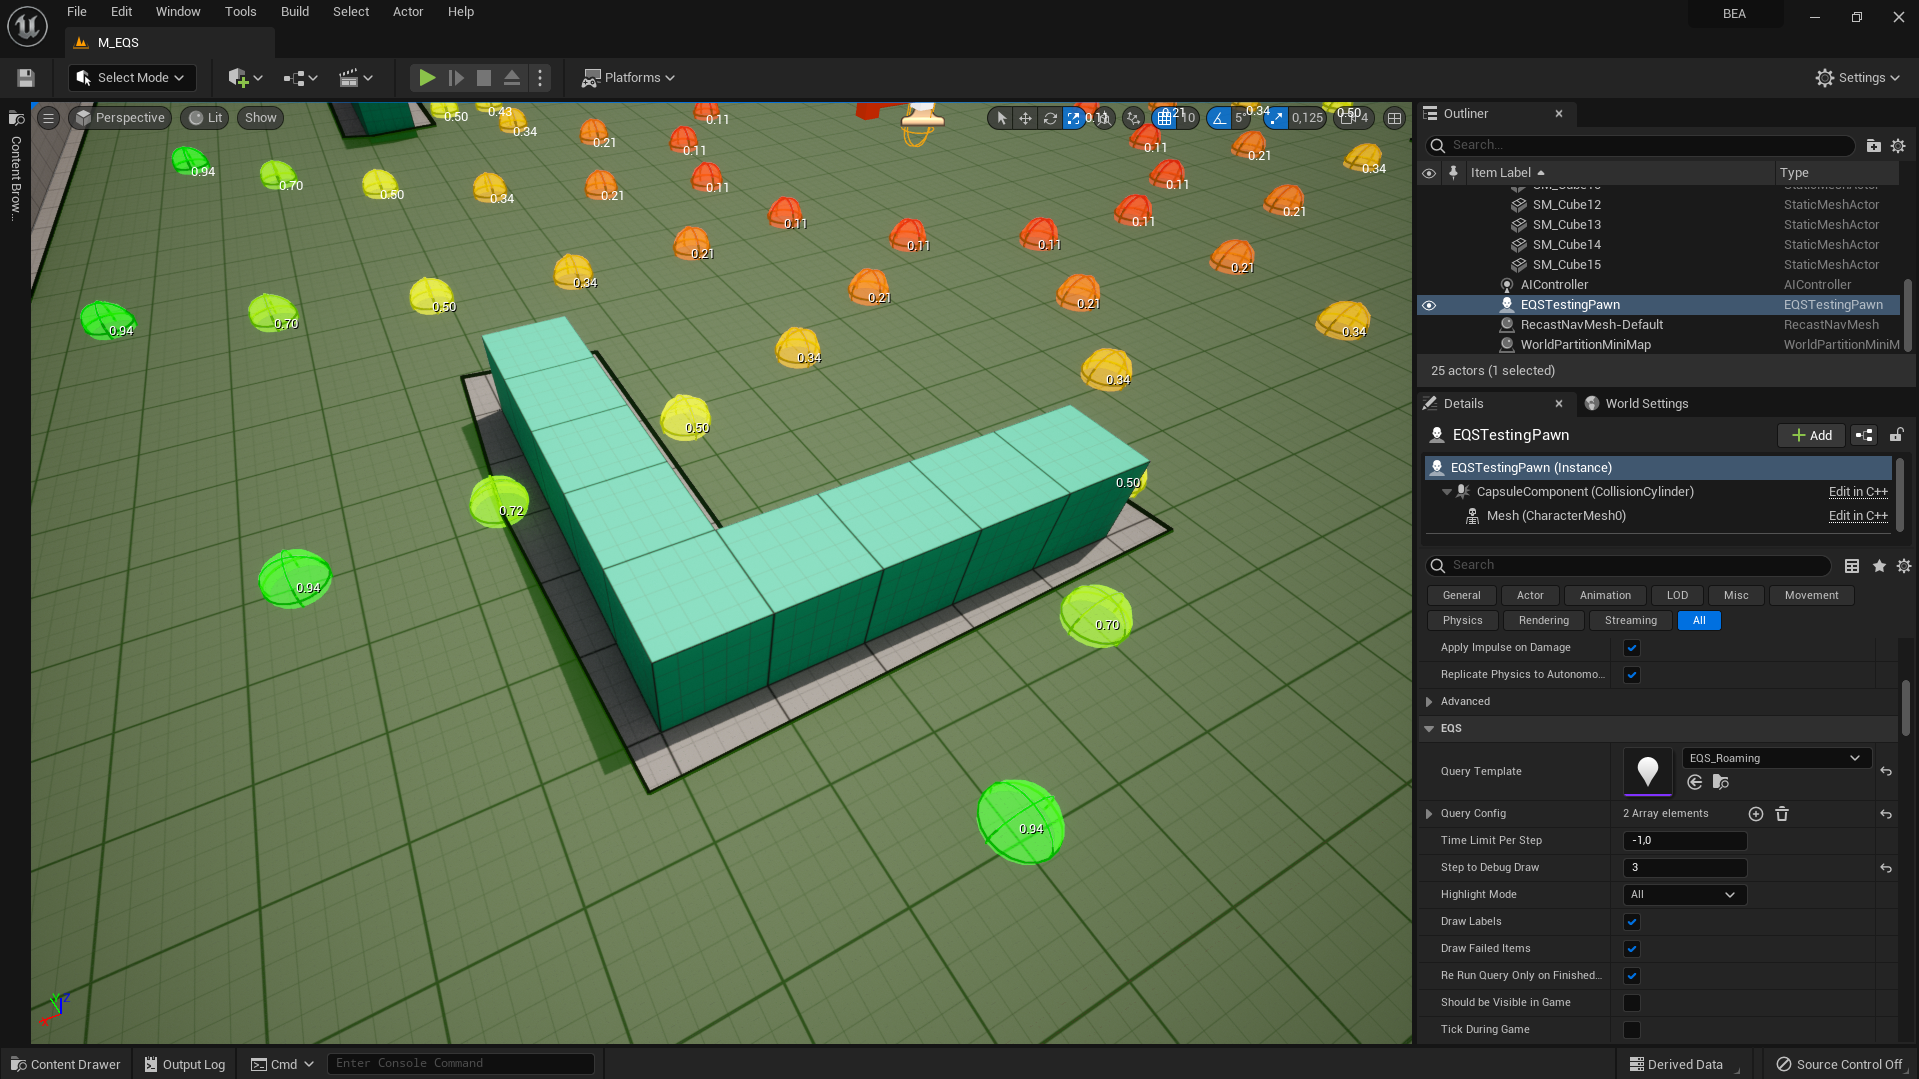The height and width of the screenshot is (1079, 1919).
Task: Expand the Advanced section
Action: (1430, 702)
